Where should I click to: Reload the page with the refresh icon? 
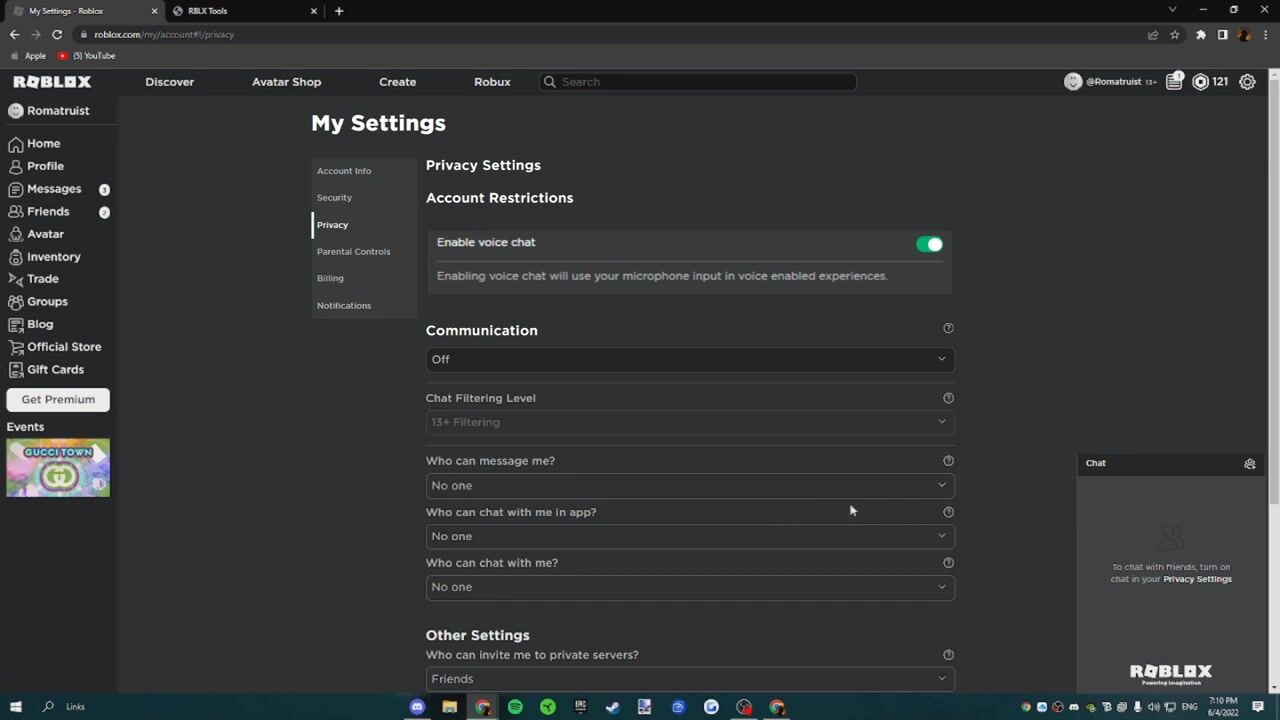pos(57,34)
